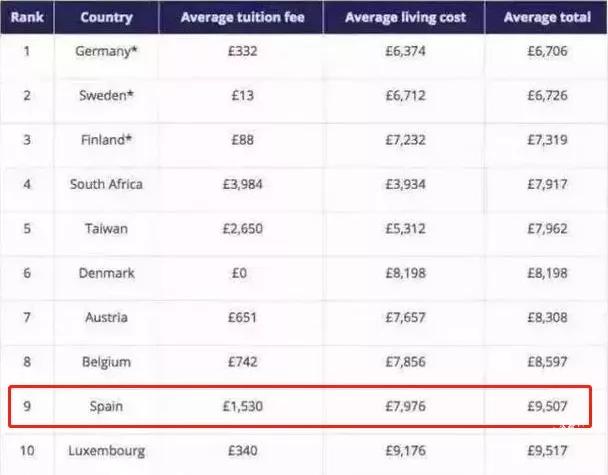Click the Country column header
The width and height of the screenshot is (608, 475).
[x=106, y=18]
